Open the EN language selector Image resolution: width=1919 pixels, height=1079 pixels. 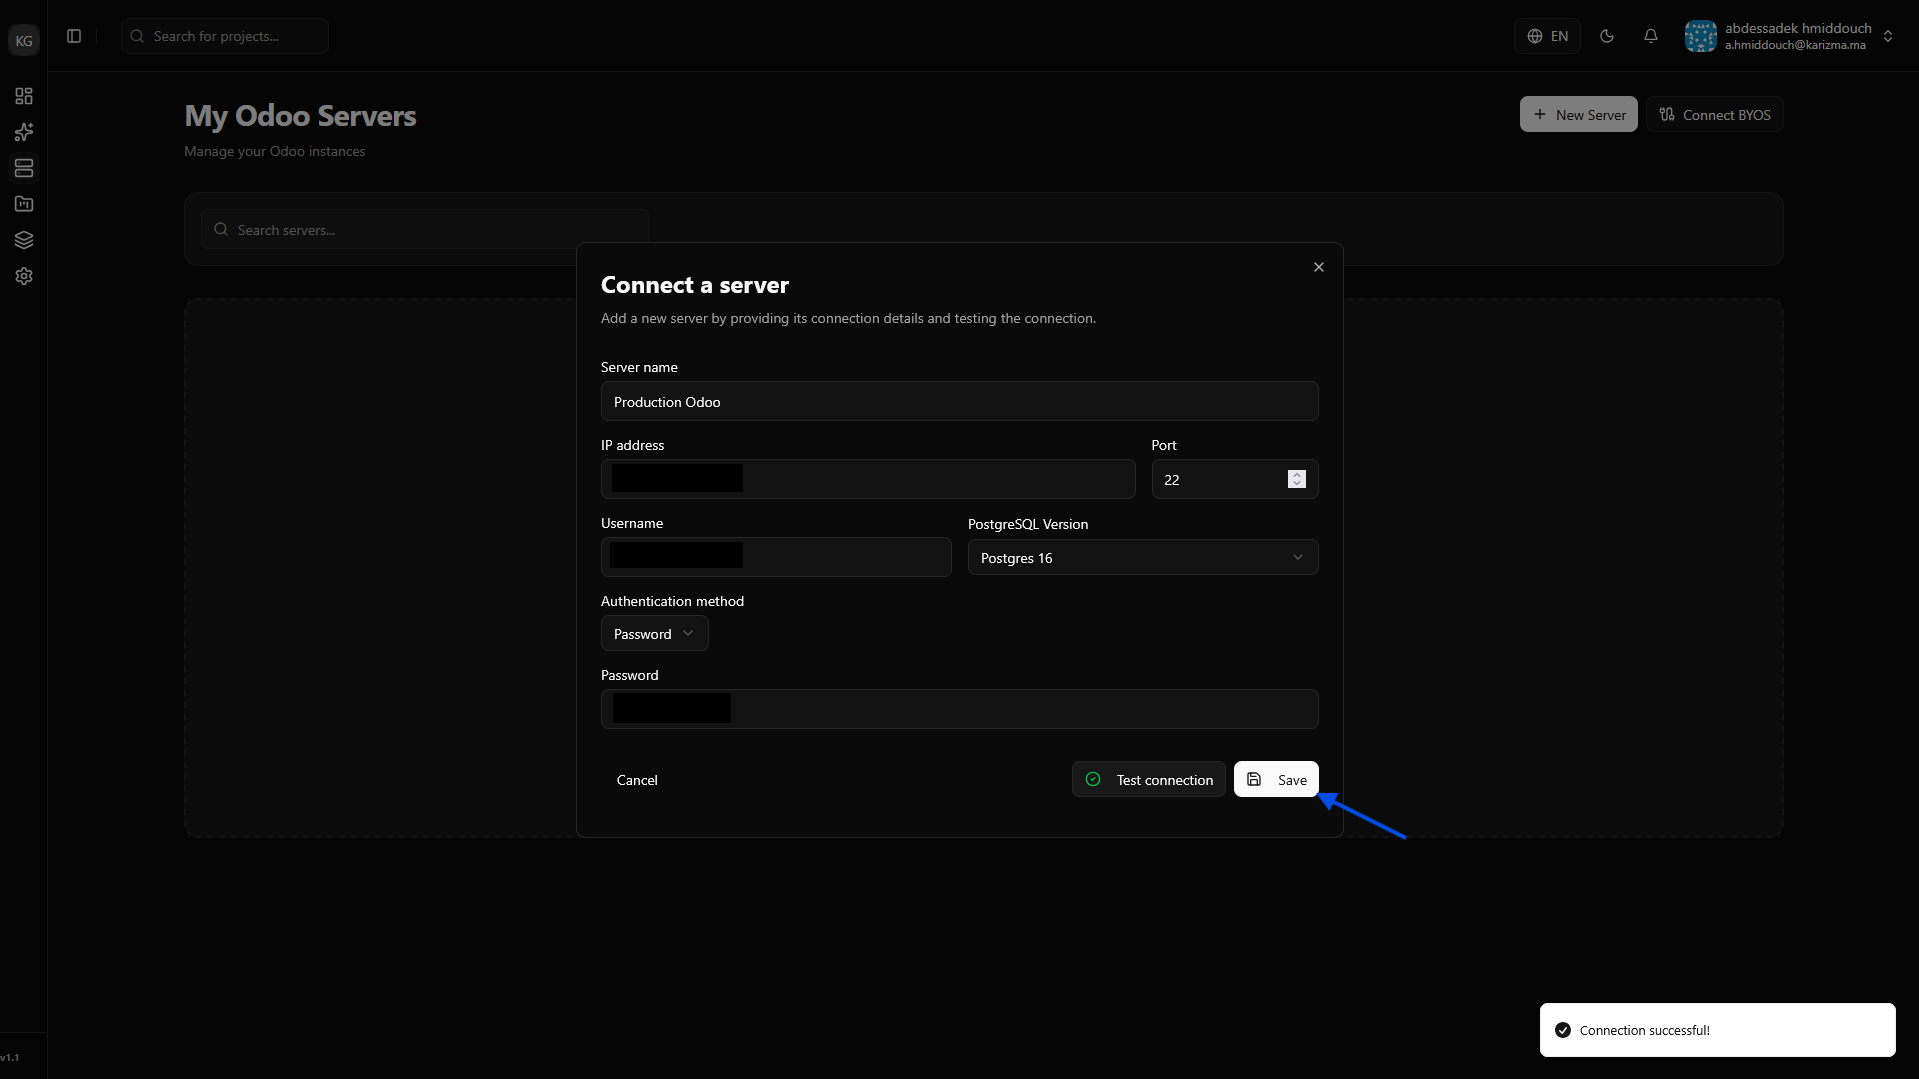click(1547, 36)
